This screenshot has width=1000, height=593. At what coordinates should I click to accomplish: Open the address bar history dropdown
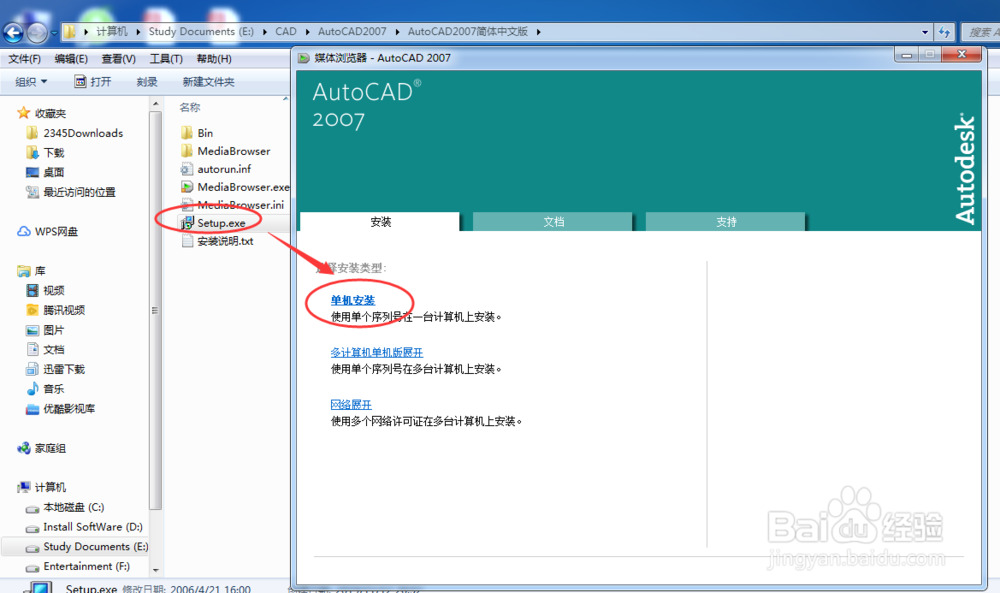coord(925,32)
